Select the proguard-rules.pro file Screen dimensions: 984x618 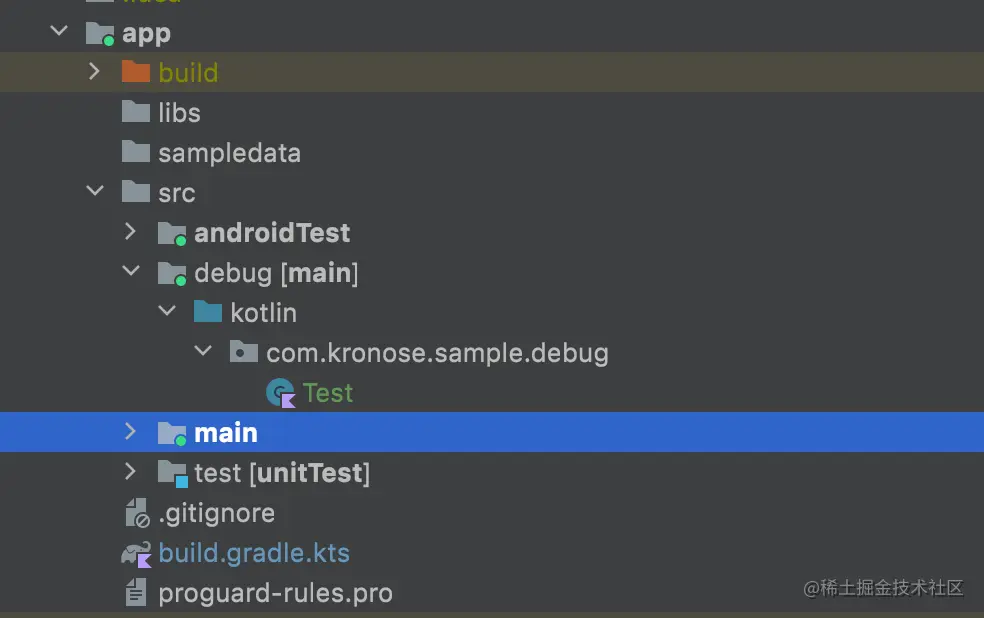(275, 594)
